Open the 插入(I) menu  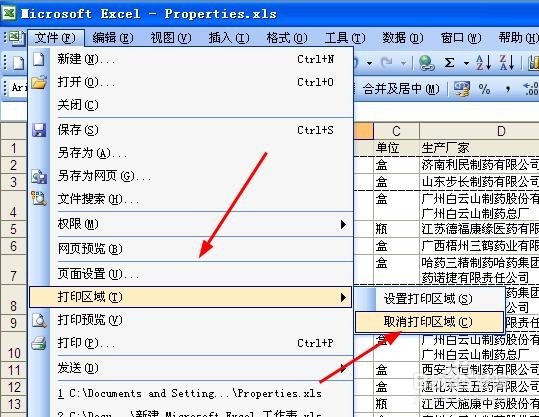pos(229,37)
